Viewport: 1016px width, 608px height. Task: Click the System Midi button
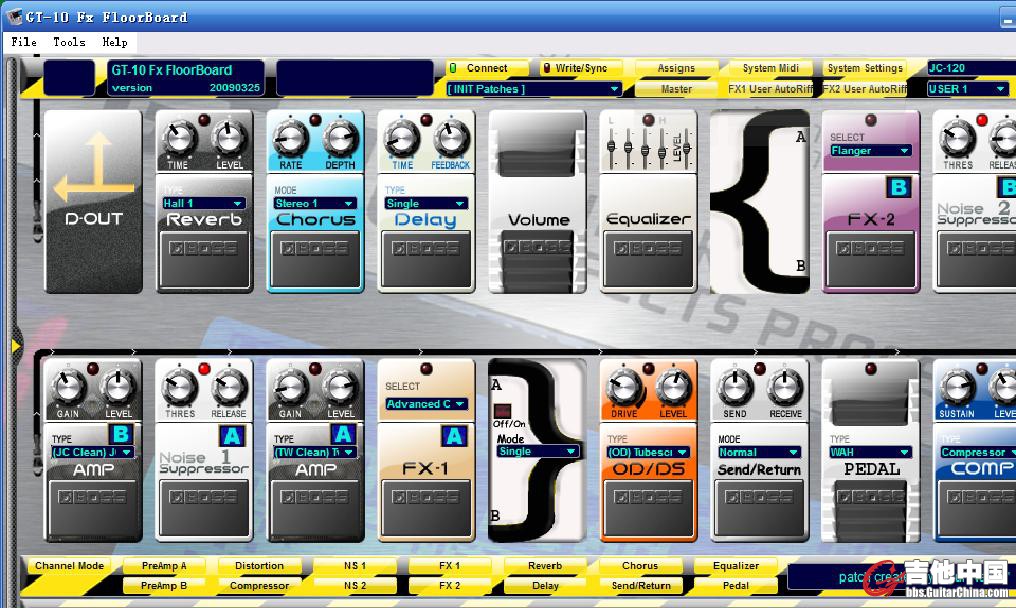[x=770, y=68]
